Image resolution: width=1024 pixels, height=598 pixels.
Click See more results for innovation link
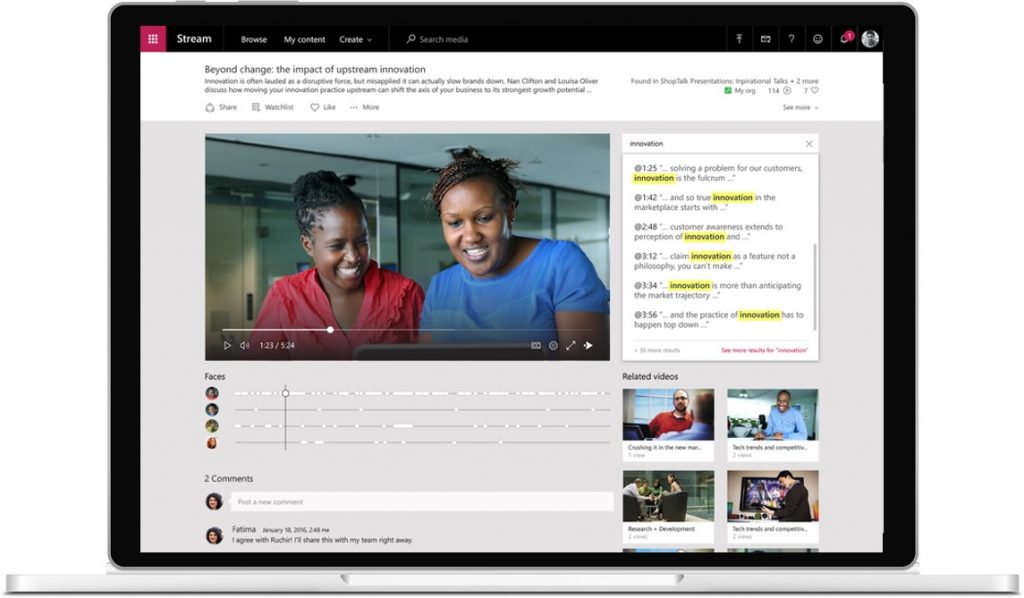coord(763,351)
